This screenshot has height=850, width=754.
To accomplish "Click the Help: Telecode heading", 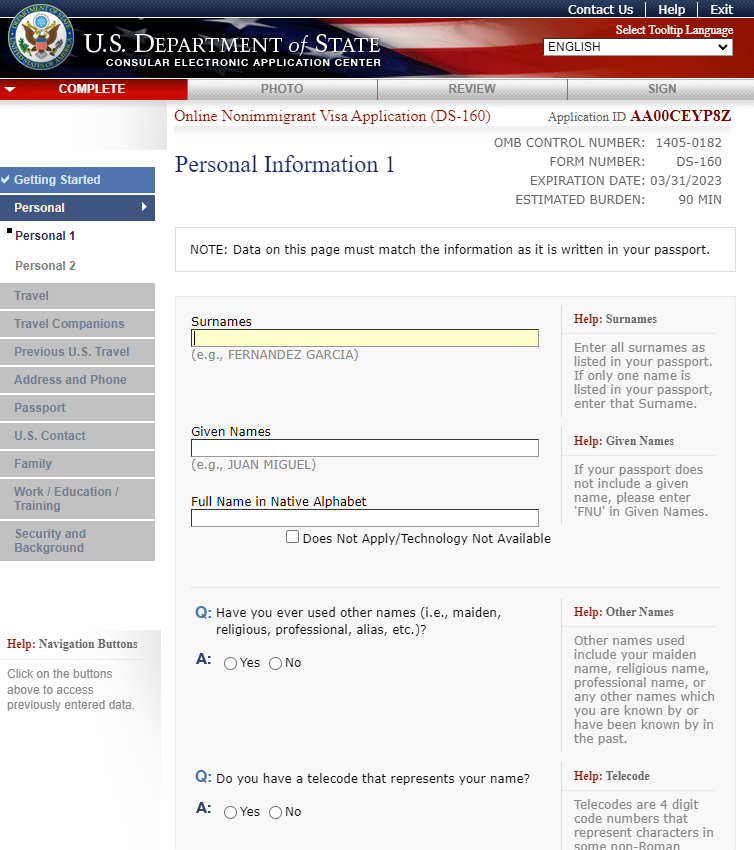I will coord(611,776).
